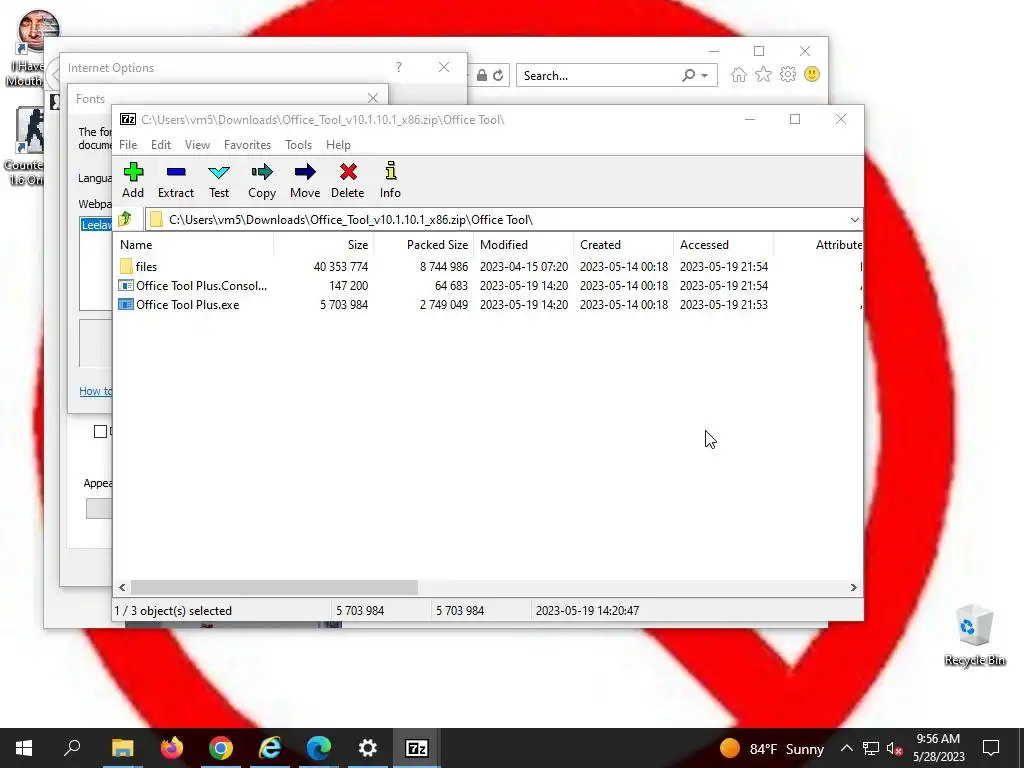Expand the Internet Explorer search dropdown arrow
The height and width of the screenshot is (768, 1024).
705,76
